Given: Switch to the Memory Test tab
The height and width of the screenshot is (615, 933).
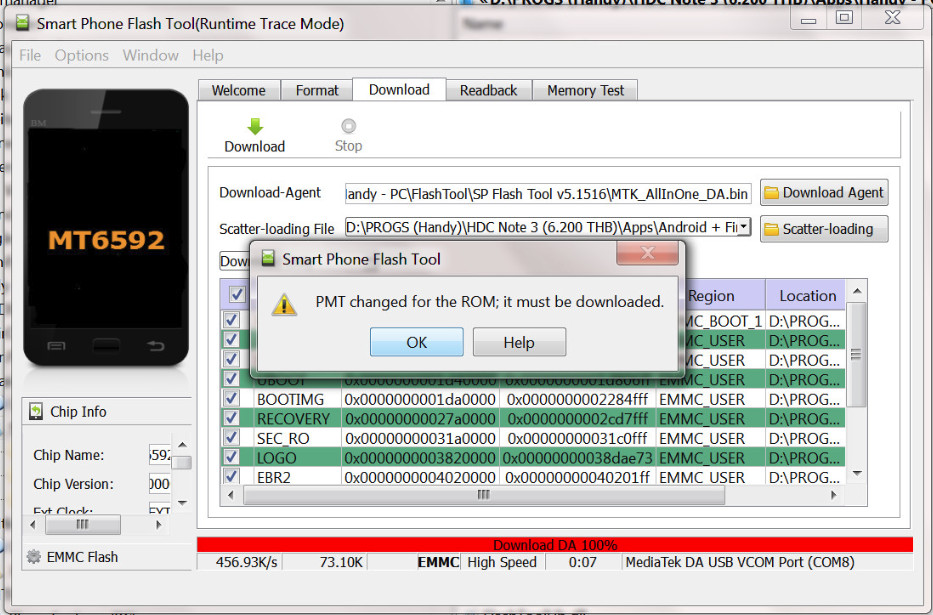Looking at the screenshot, I should point(585,90).
